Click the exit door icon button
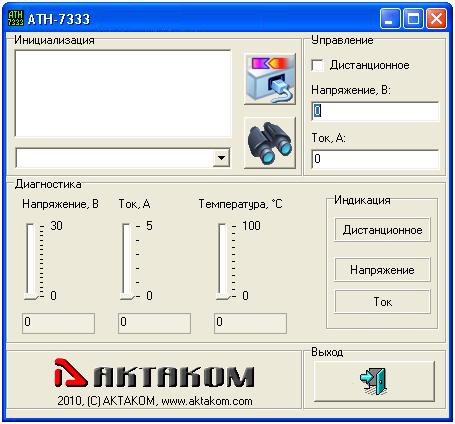The width and height of the screenshot is (455, 424). (374, 381)
